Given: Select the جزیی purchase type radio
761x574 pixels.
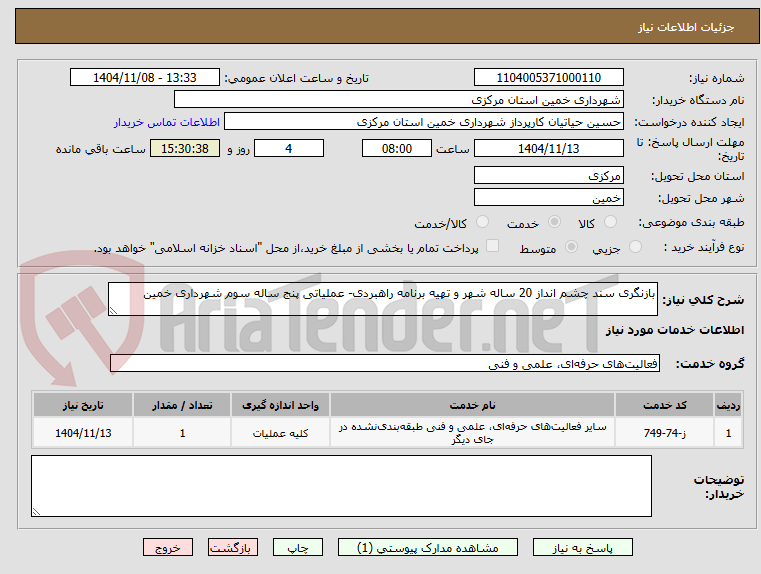Looking at the screenshot, I should 635,247.
